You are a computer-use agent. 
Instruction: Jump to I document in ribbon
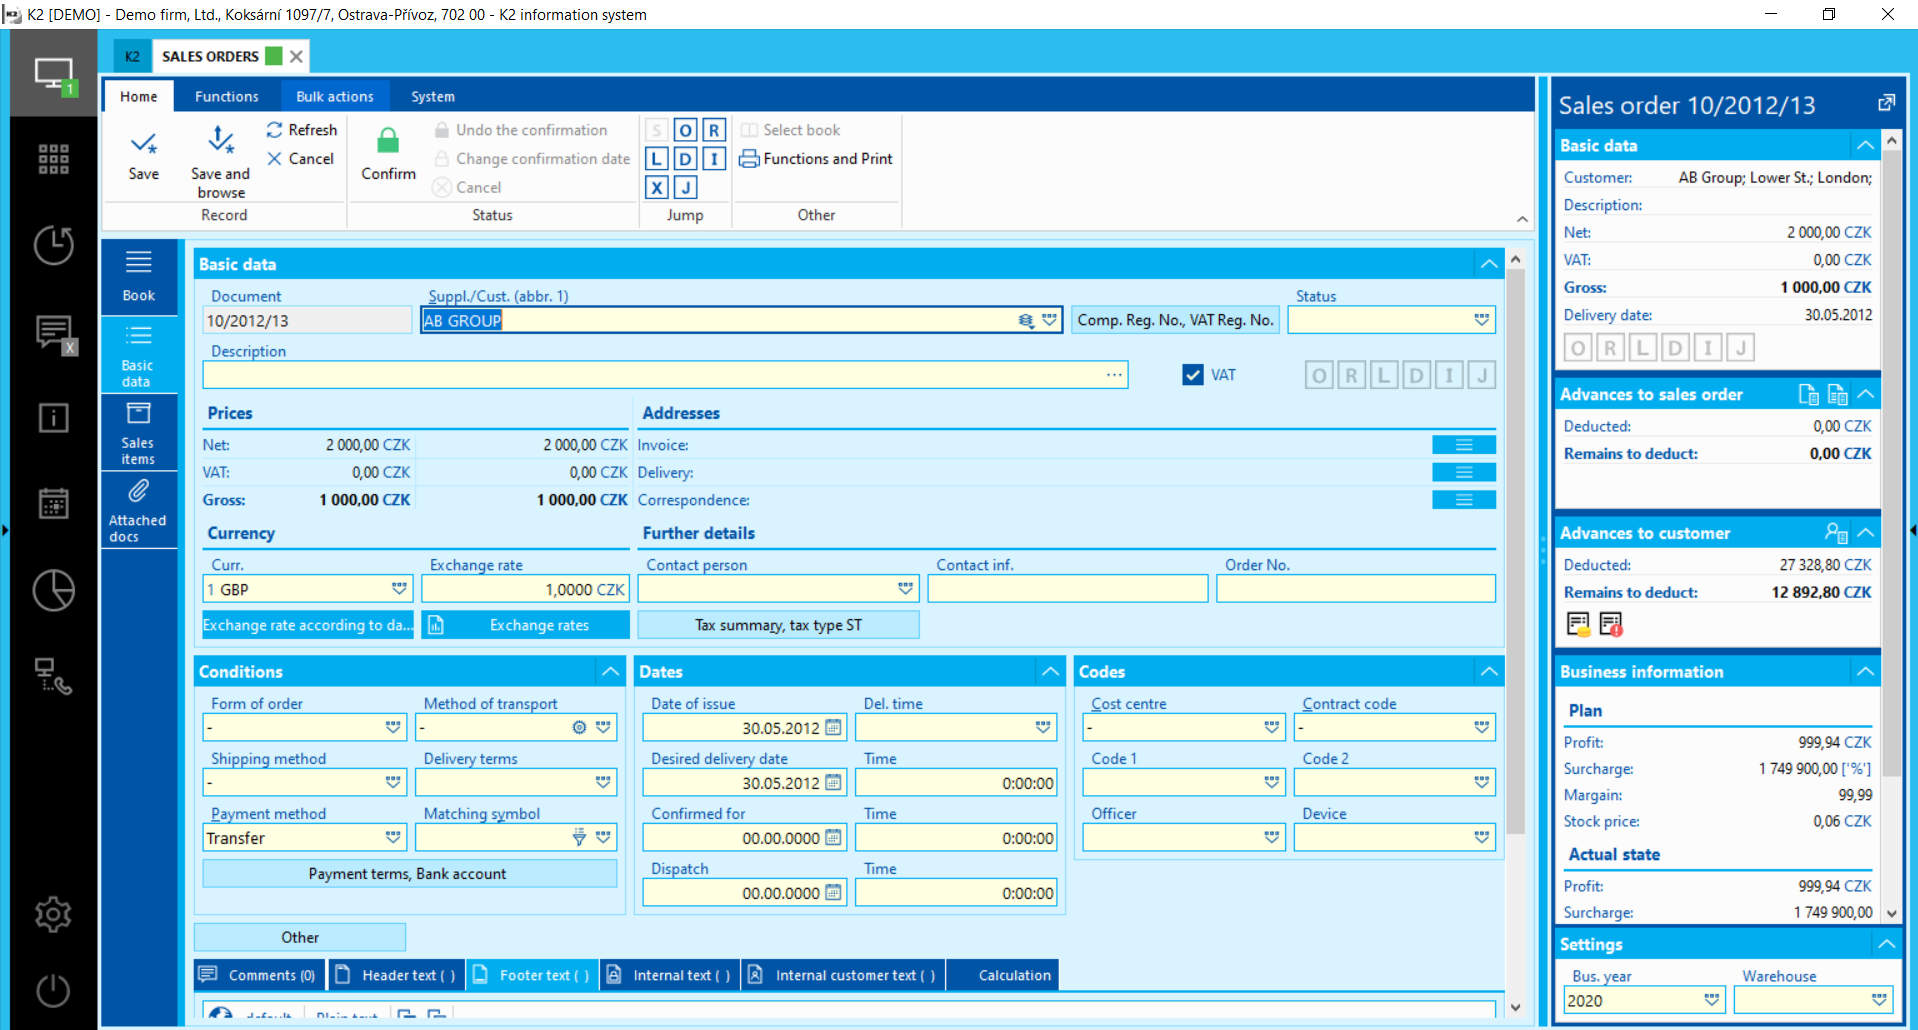[714, 159]
